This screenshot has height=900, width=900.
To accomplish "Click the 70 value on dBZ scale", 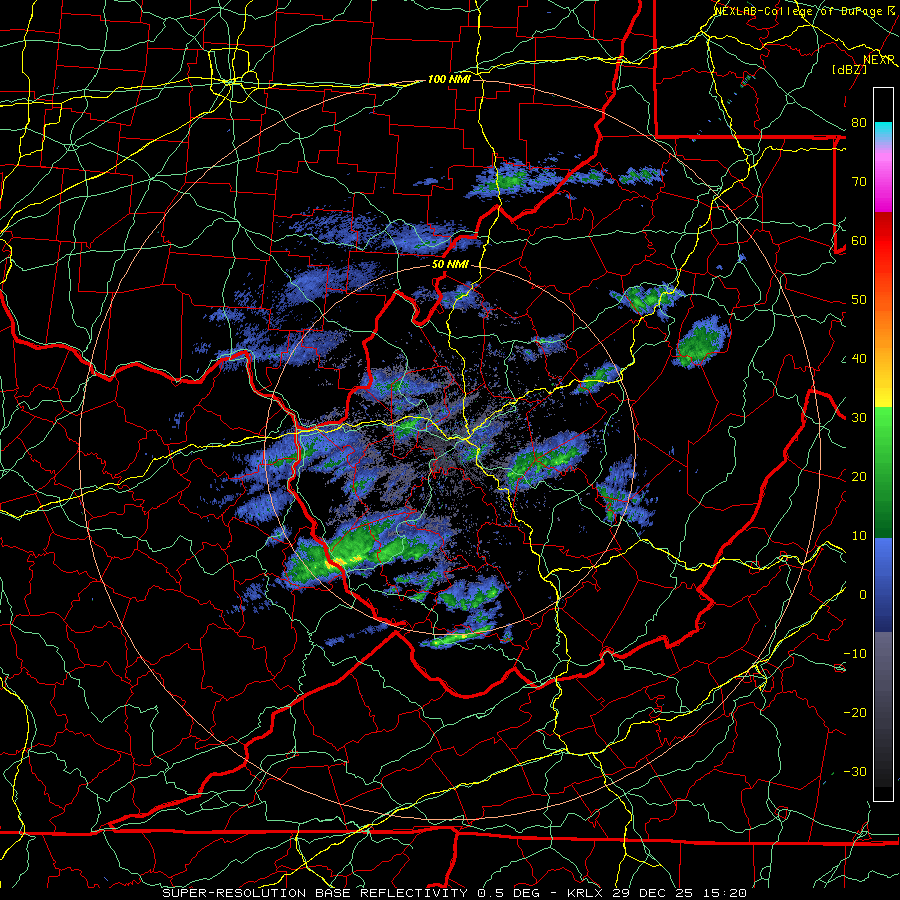I will tap(859, 182).
